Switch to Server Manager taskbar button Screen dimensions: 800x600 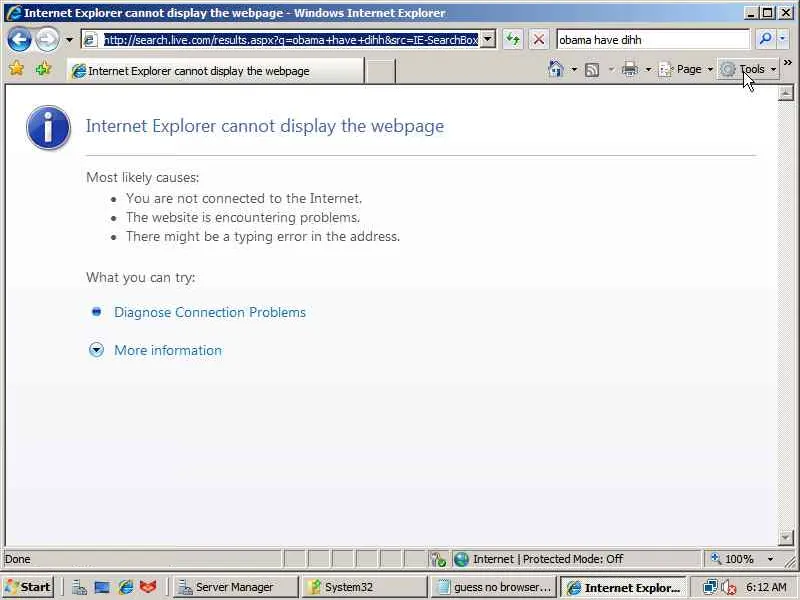click(x=235, y=587)
